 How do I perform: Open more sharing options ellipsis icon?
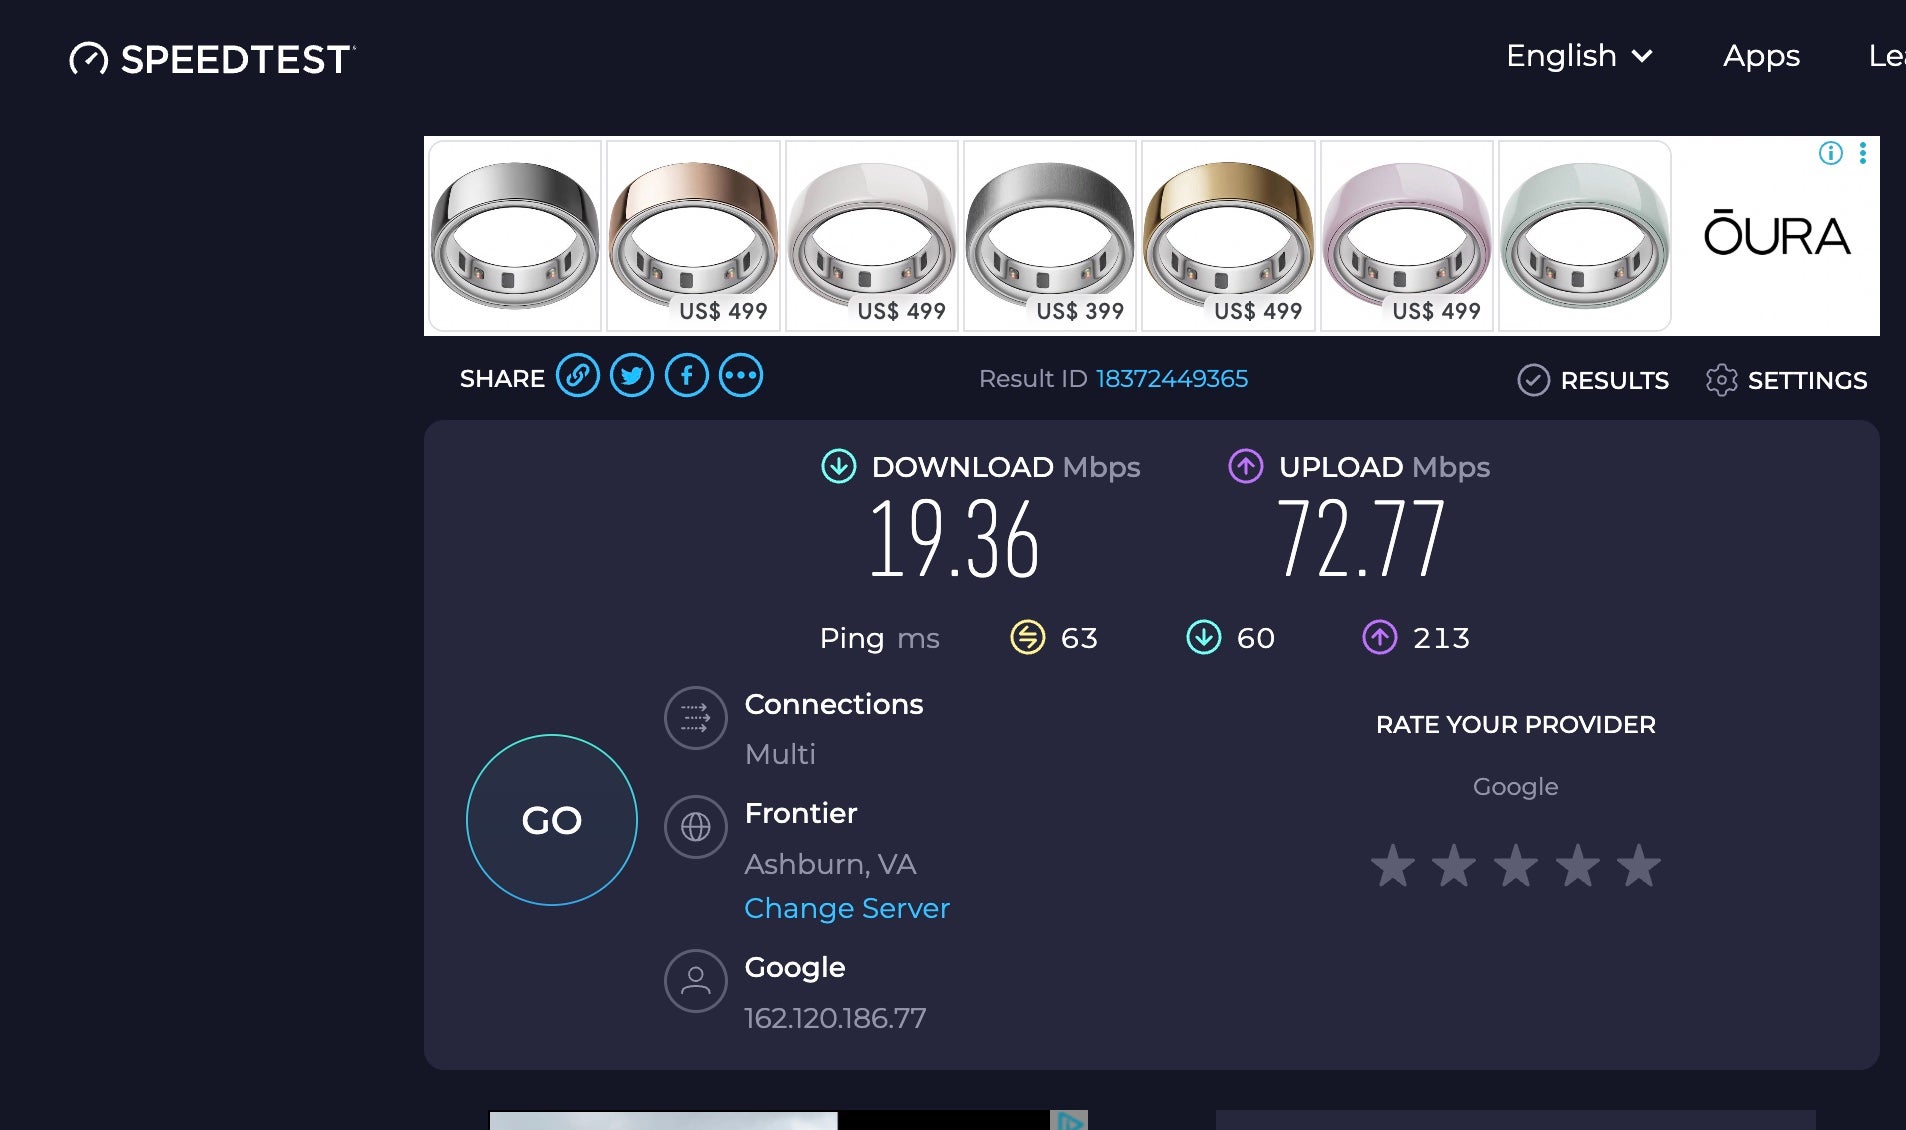[741, 376]
